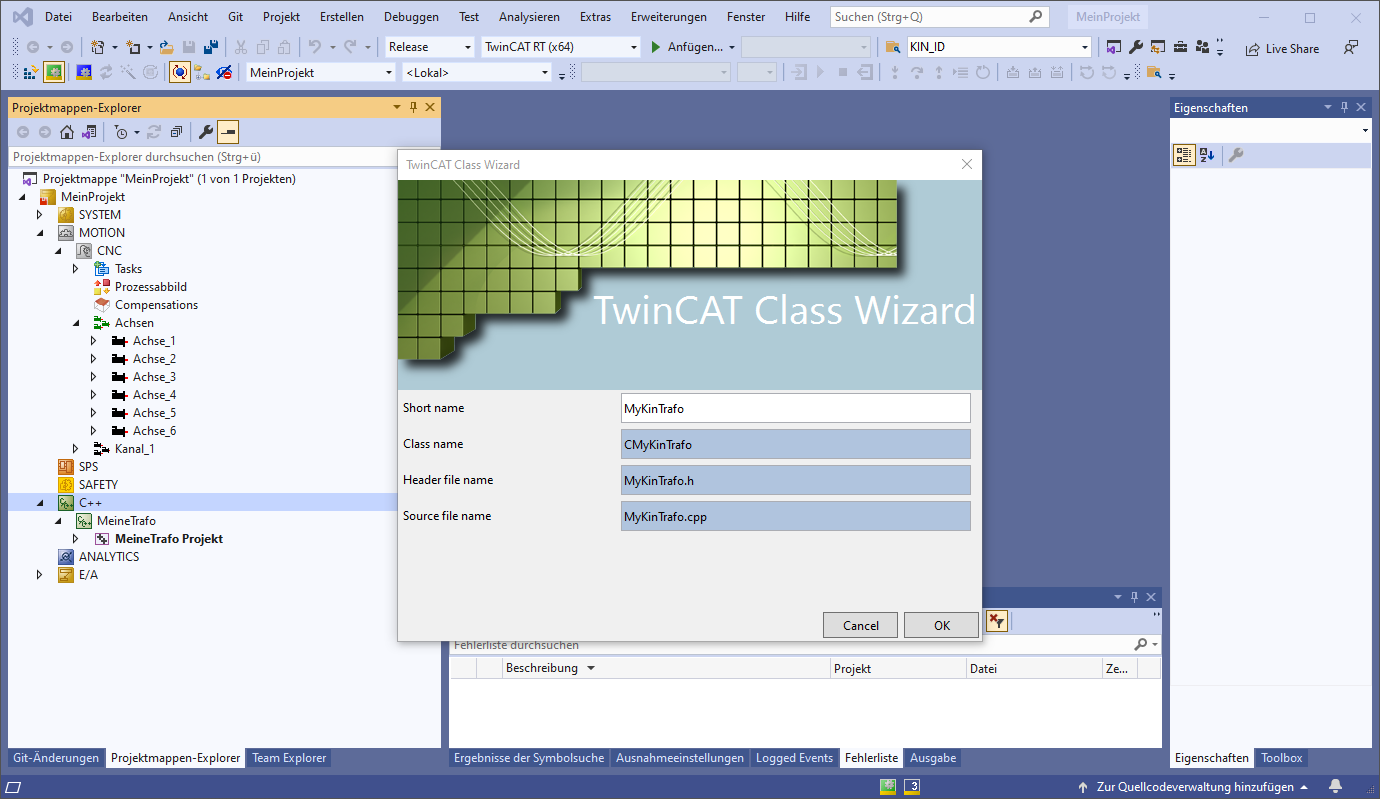Click the Live Share button
This screenshot has width=1380, height=799.
1282,49
